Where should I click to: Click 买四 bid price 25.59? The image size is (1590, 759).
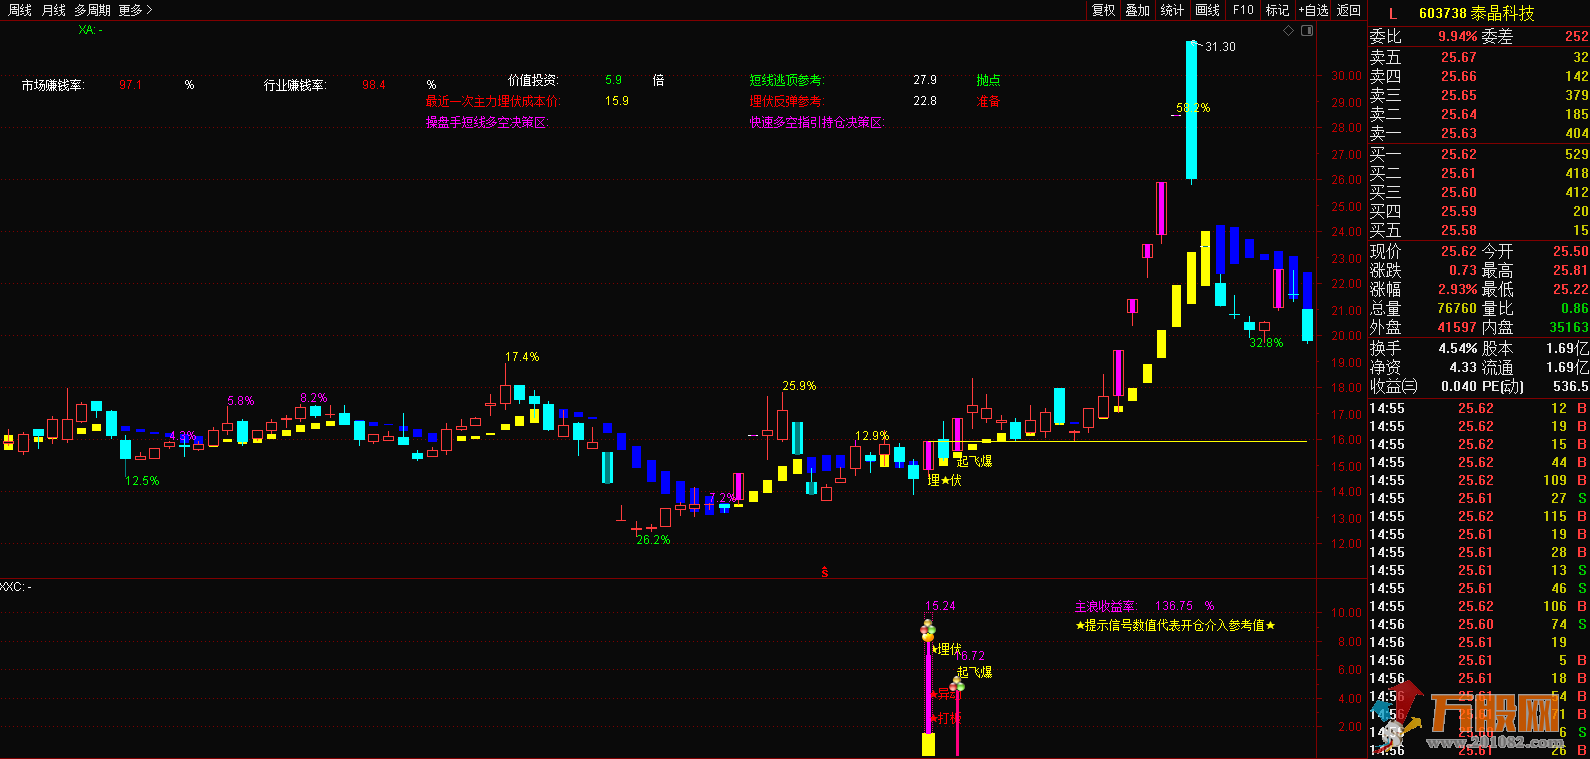coord(1458,212)
